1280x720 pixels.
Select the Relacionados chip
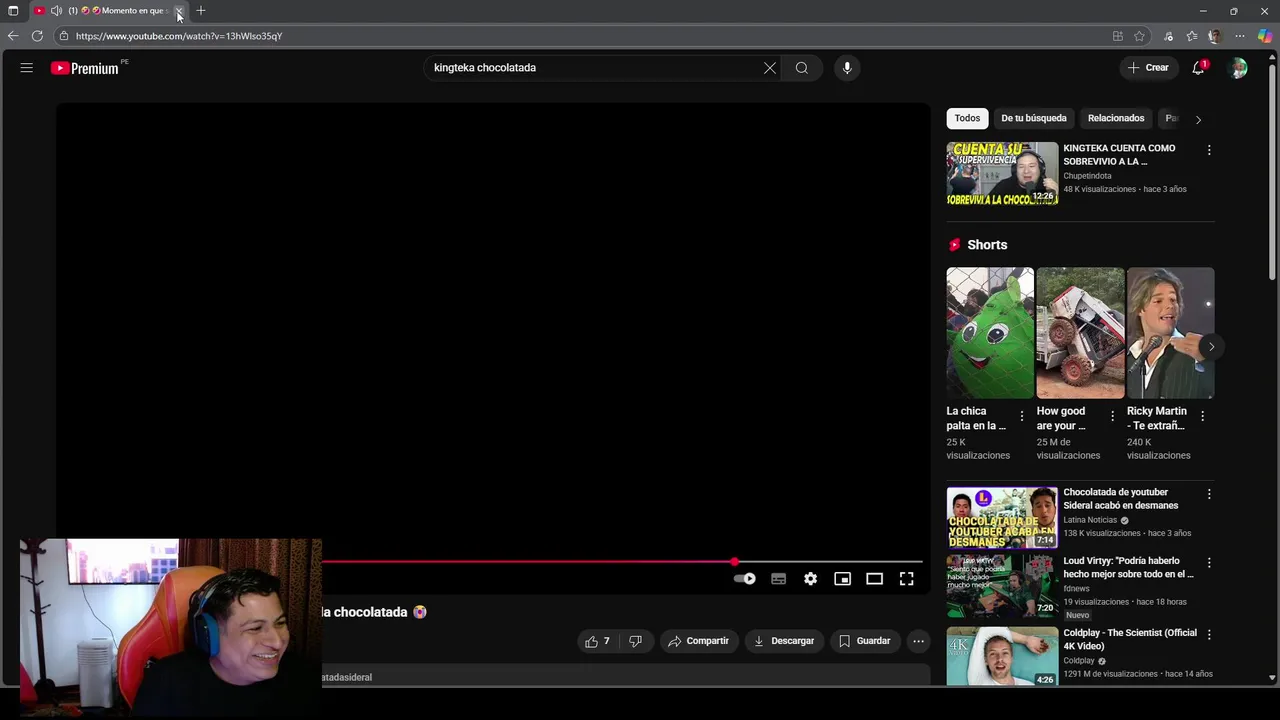tap(1116, 118)
